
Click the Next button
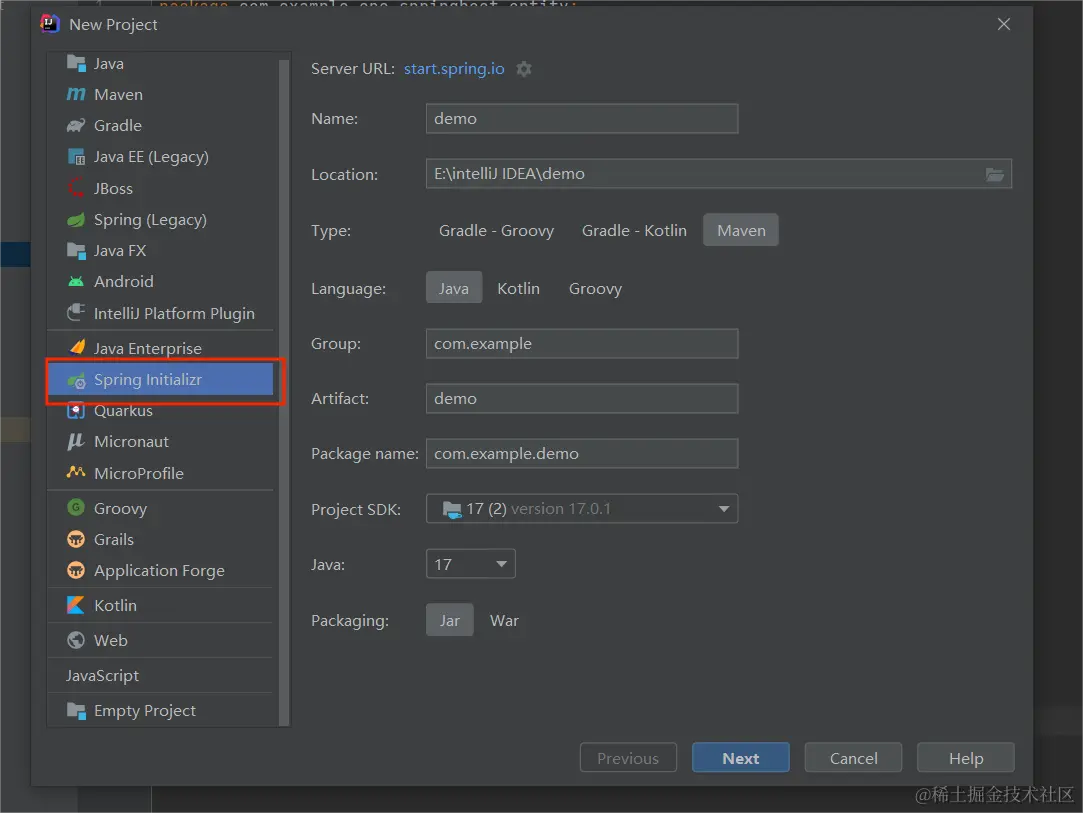click(x=740, y=758)
